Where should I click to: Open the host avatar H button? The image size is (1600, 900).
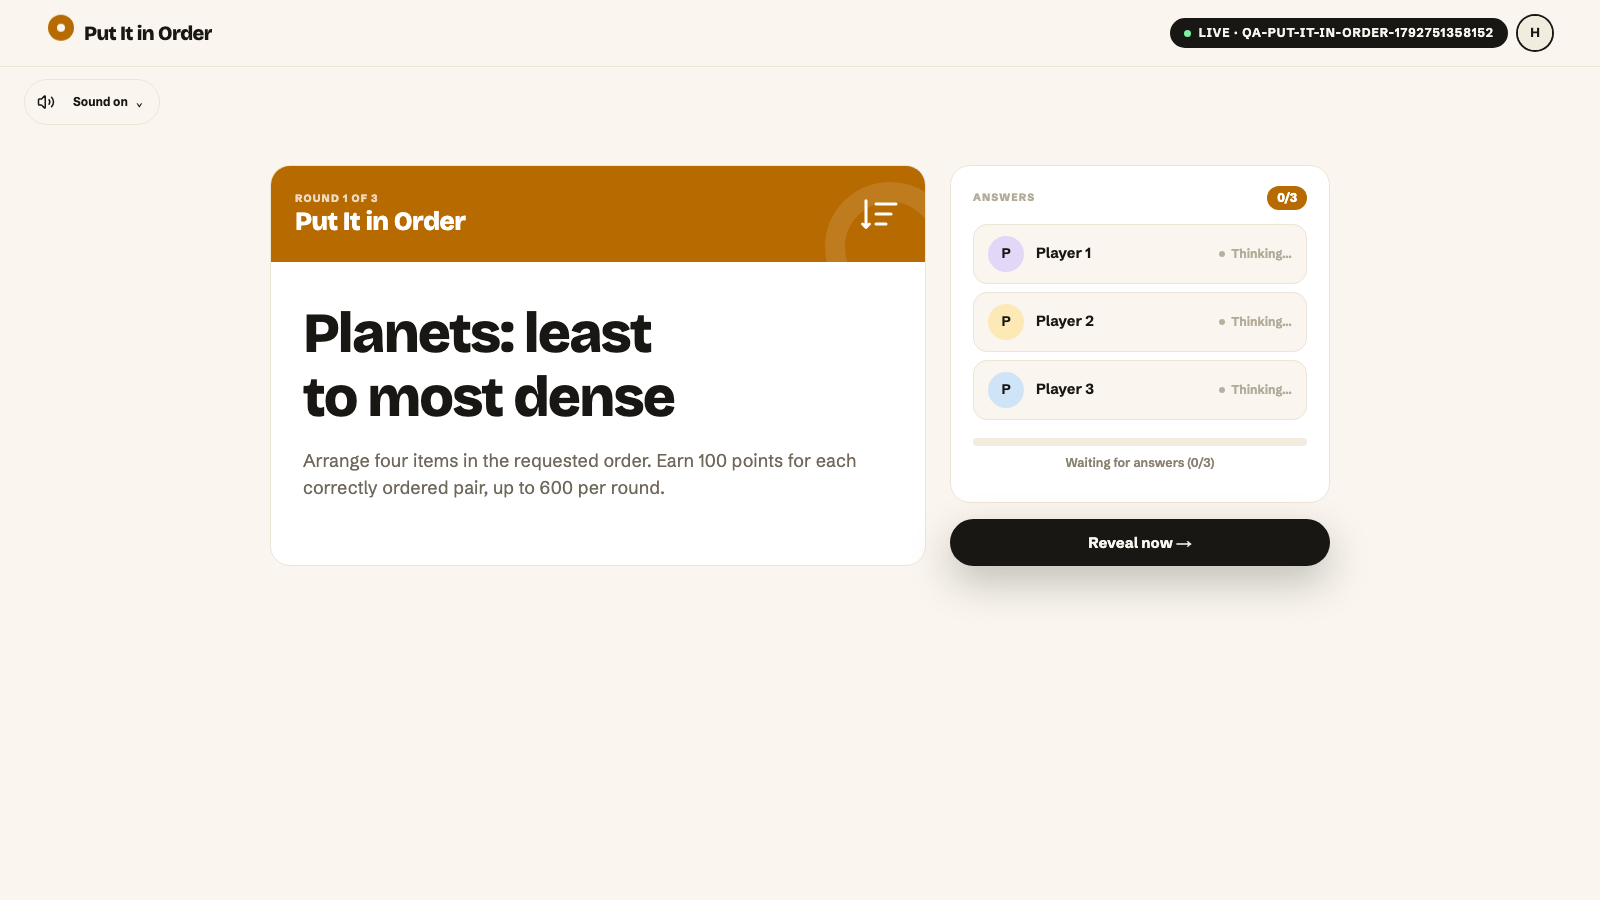[x=1535, y=33]
